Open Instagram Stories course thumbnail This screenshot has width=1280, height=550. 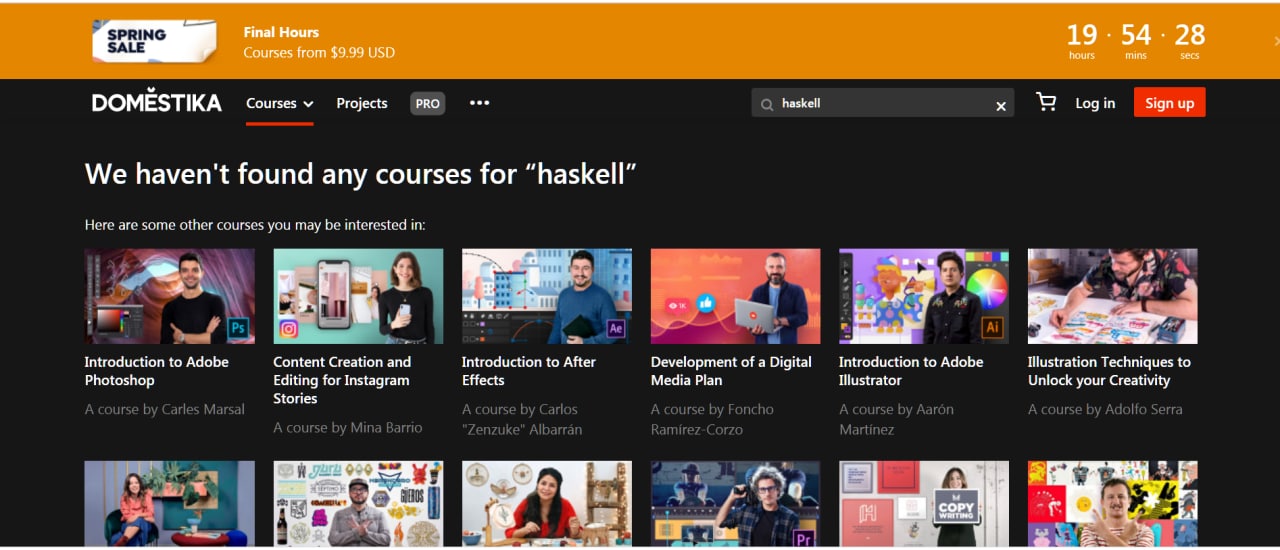pos(358,296)
